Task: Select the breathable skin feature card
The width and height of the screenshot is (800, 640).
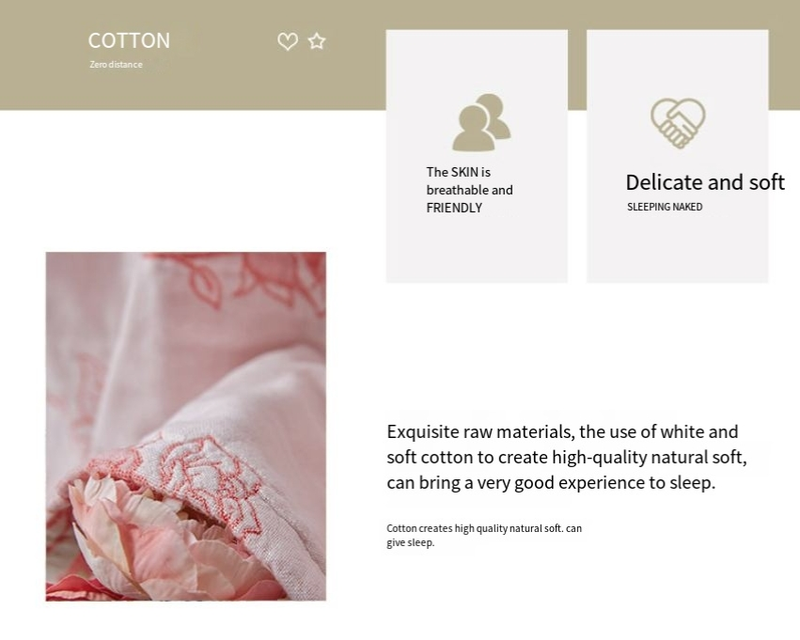Action: (x=477, y=156)
